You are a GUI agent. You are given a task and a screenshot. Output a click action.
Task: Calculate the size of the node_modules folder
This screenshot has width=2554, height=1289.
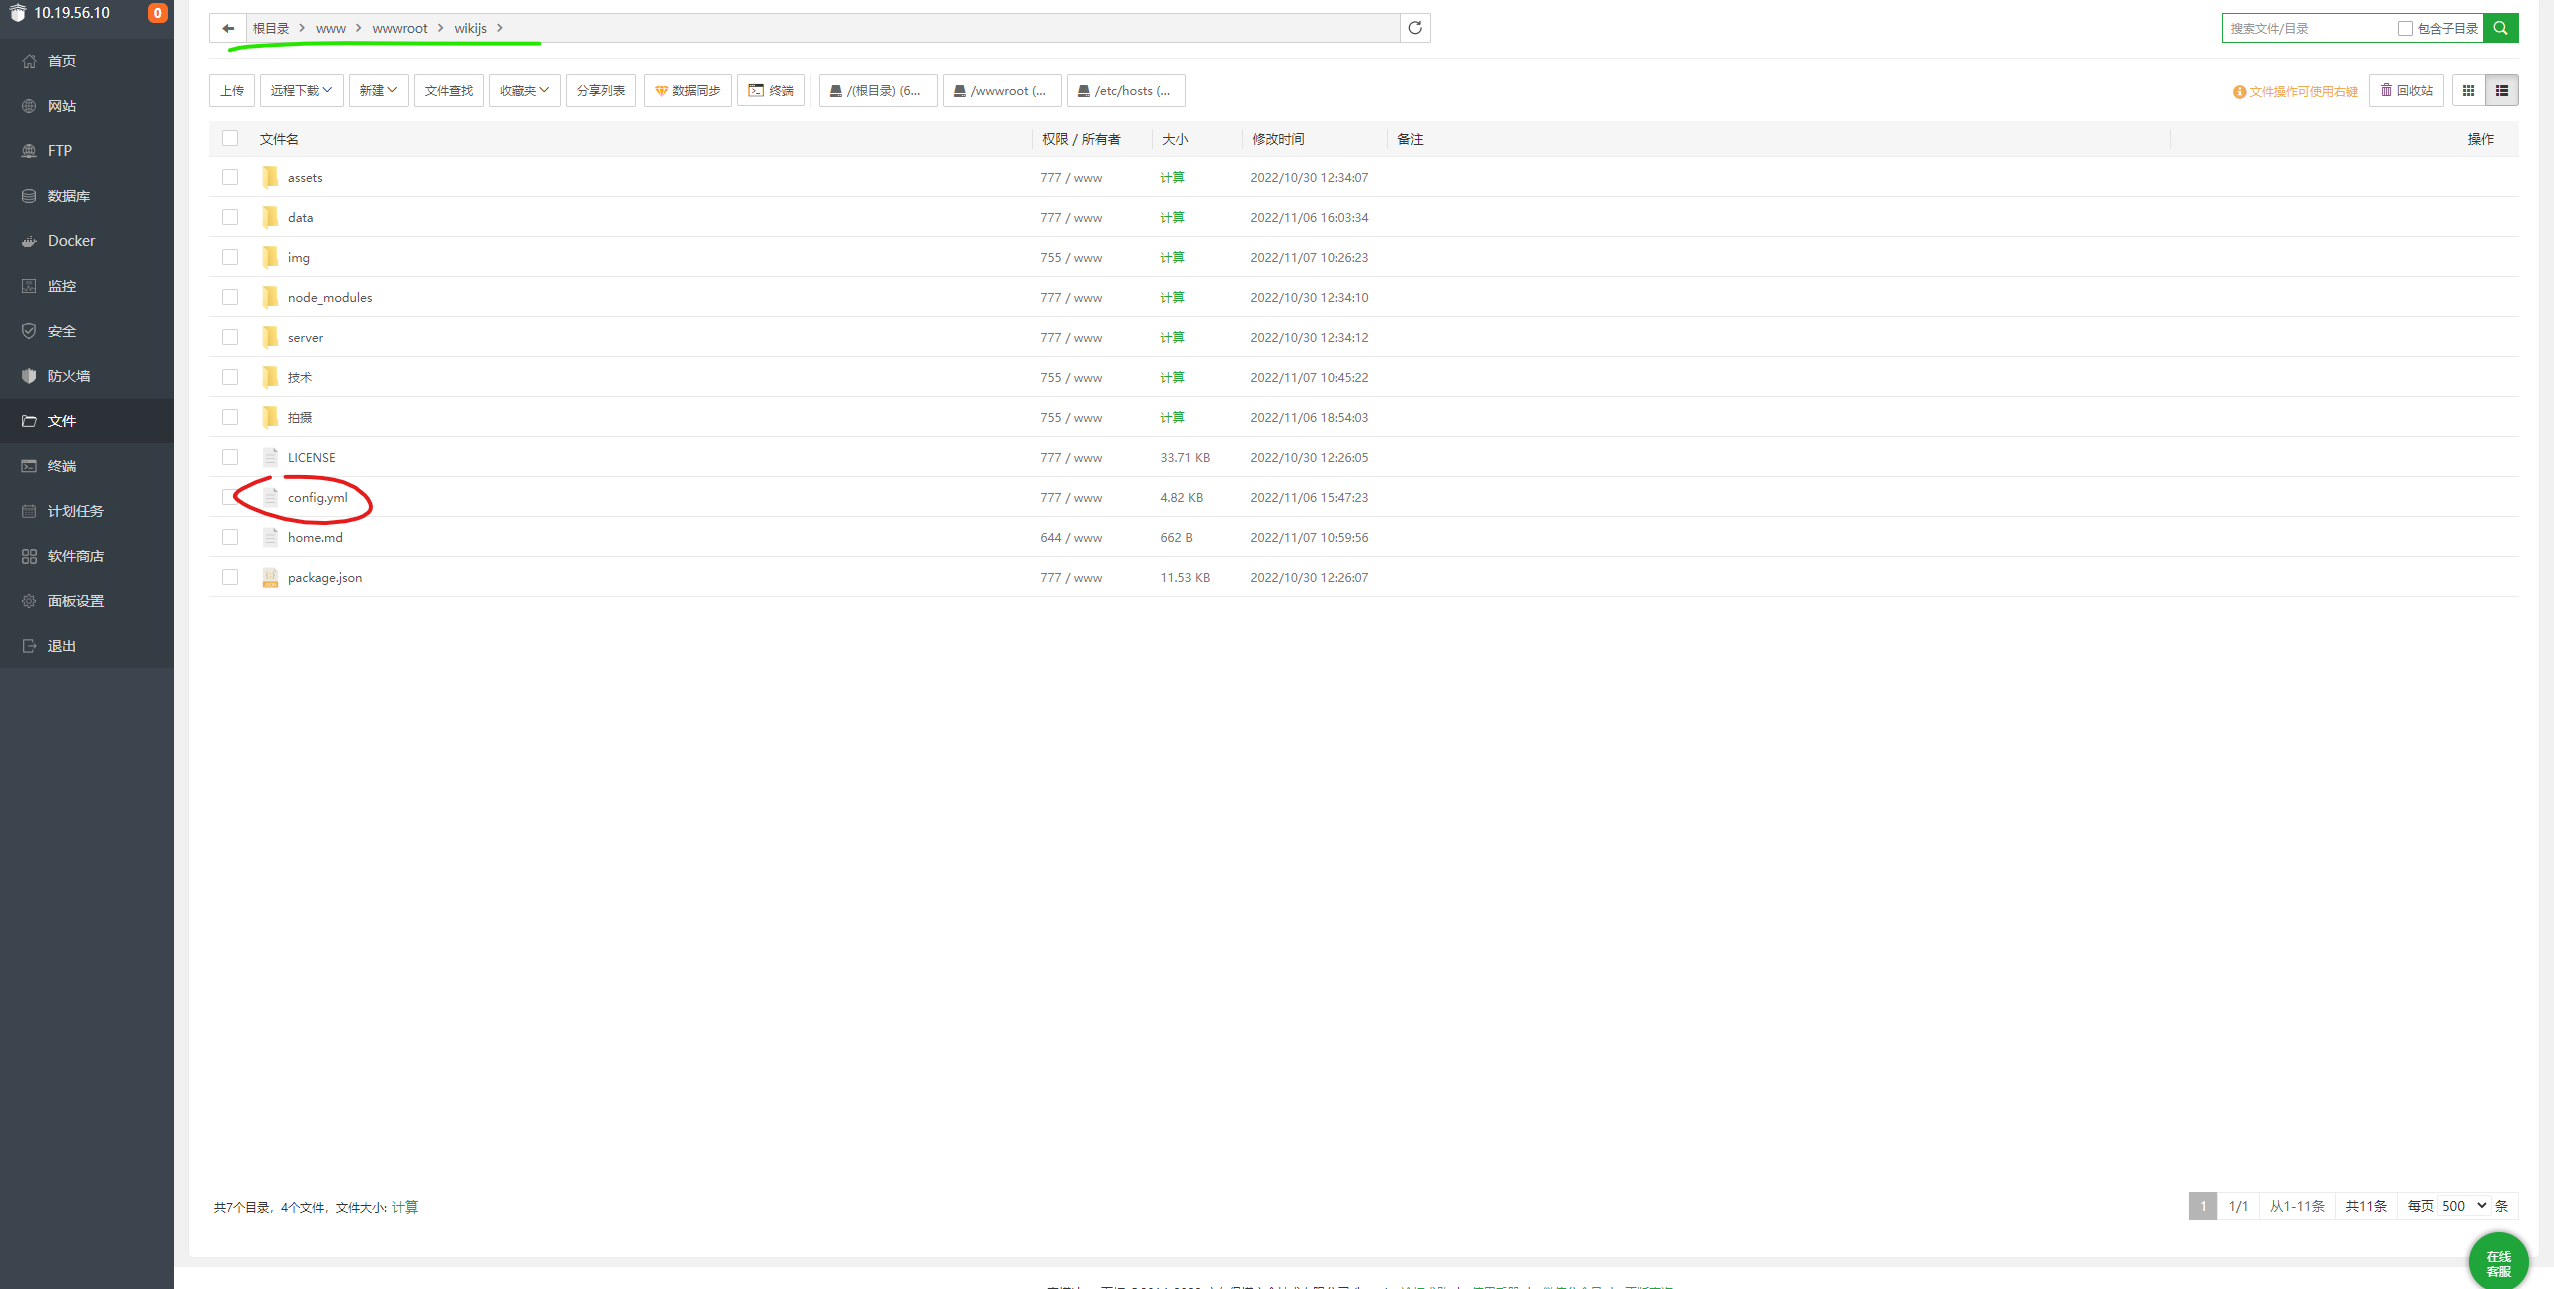(x=1172, y=297)
